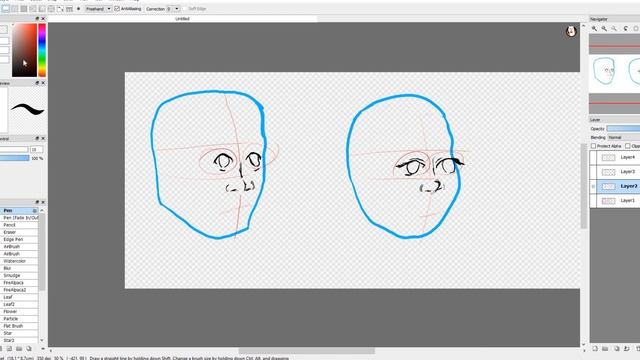Add a new brush from the brush panel
This screenshot has height=360, width=640.
click(x=9, y=349)
